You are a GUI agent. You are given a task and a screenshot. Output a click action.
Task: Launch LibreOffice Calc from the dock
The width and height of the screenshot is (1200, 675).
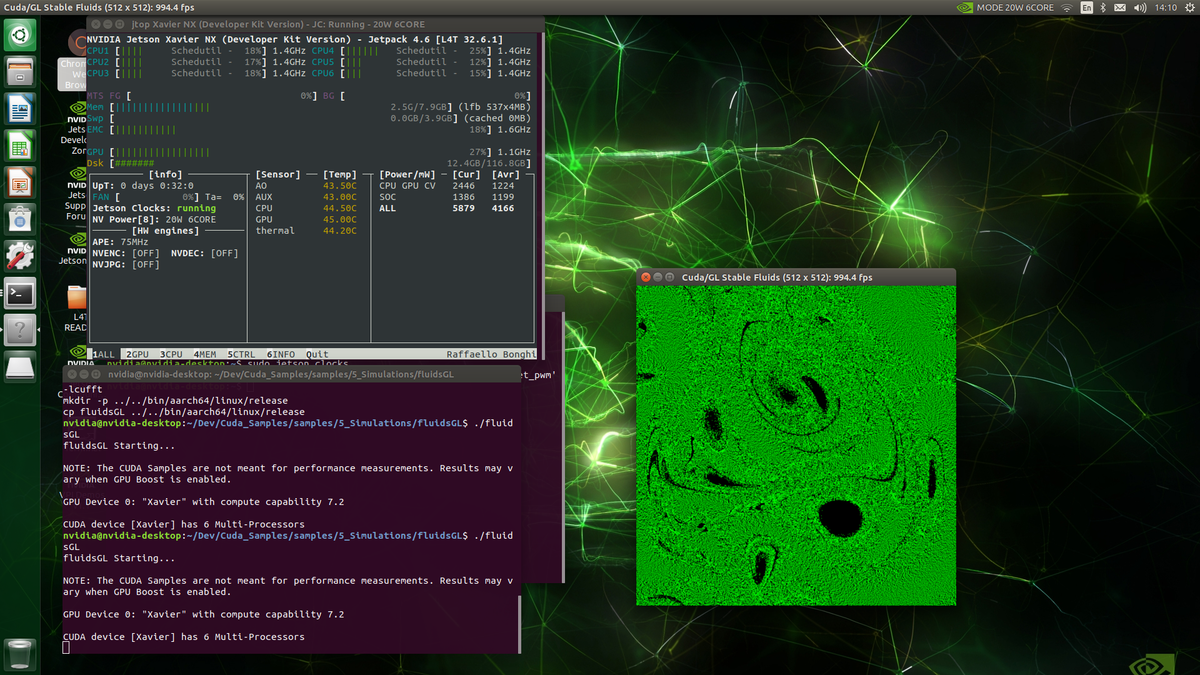[x=22, y=146]
